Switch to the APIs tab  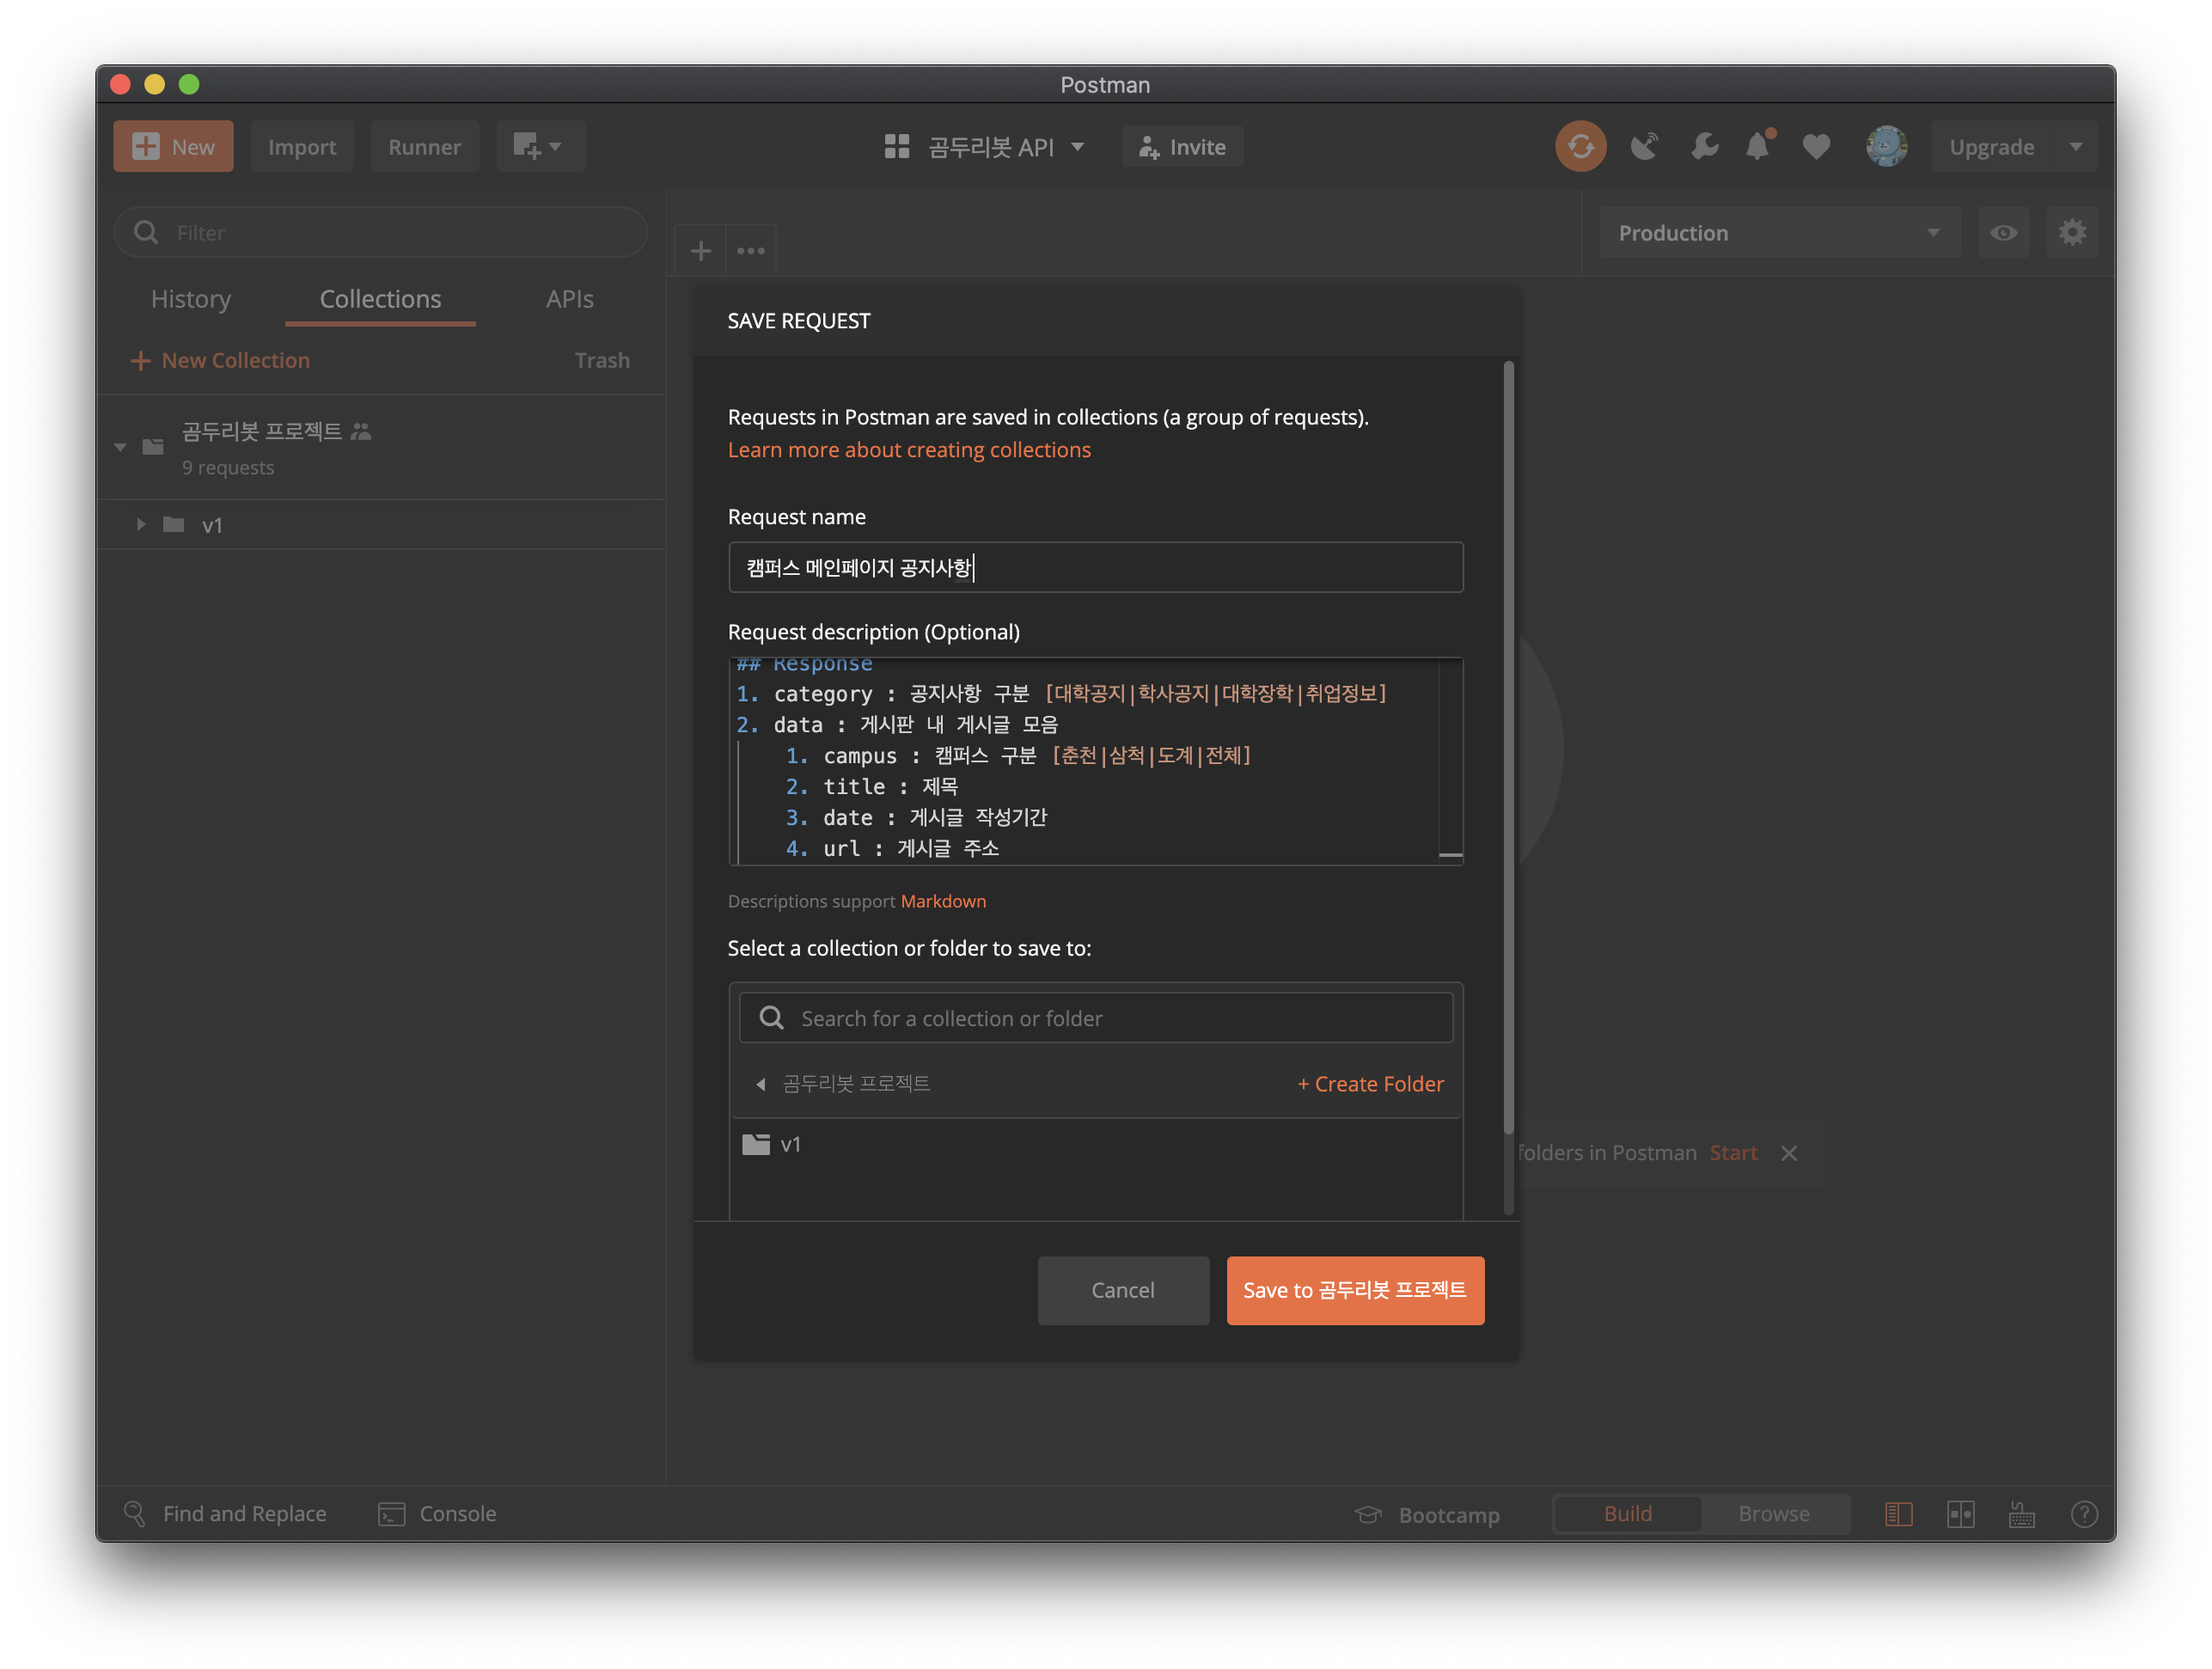tap(569, 299)
